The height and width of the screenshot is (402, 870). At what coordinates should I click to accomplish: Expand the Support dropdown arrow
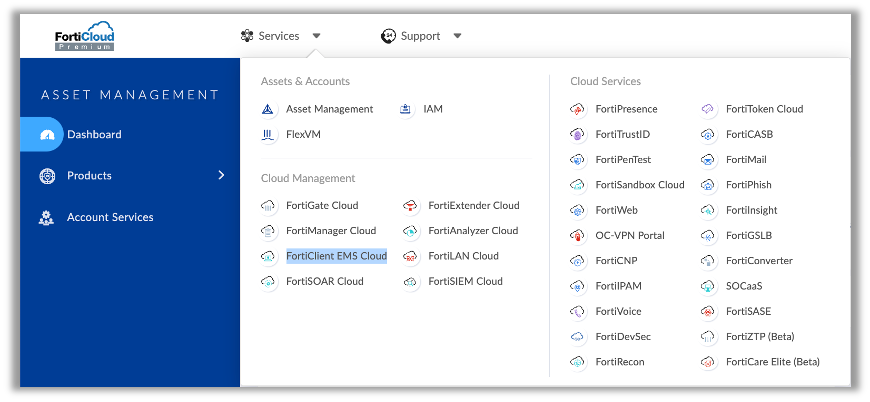click(457, 36)
